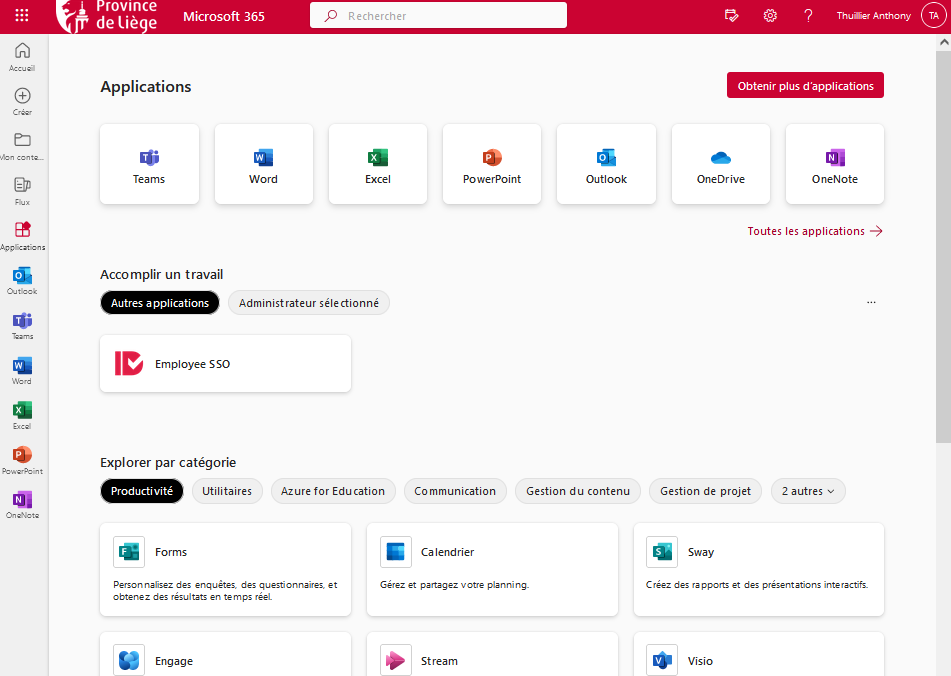Select the Gestion du contenu category
Screen dimensions: 951x676
click(578, 491)
